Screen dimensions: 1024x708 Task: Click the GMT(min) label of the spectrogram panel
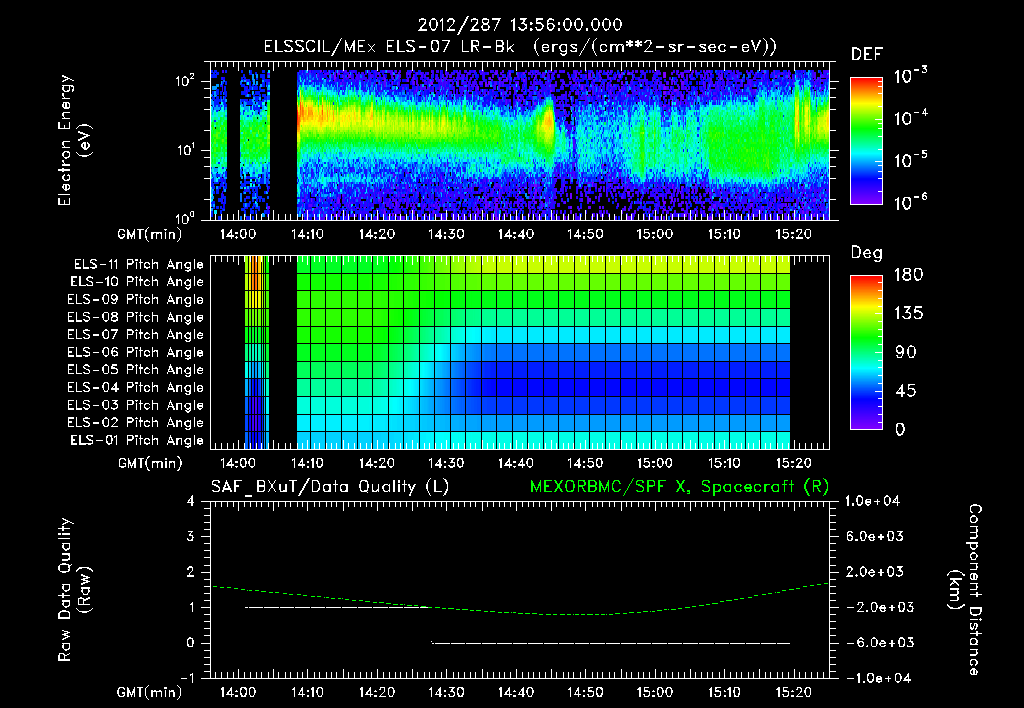pyautogui.click(x=150, y=234)
